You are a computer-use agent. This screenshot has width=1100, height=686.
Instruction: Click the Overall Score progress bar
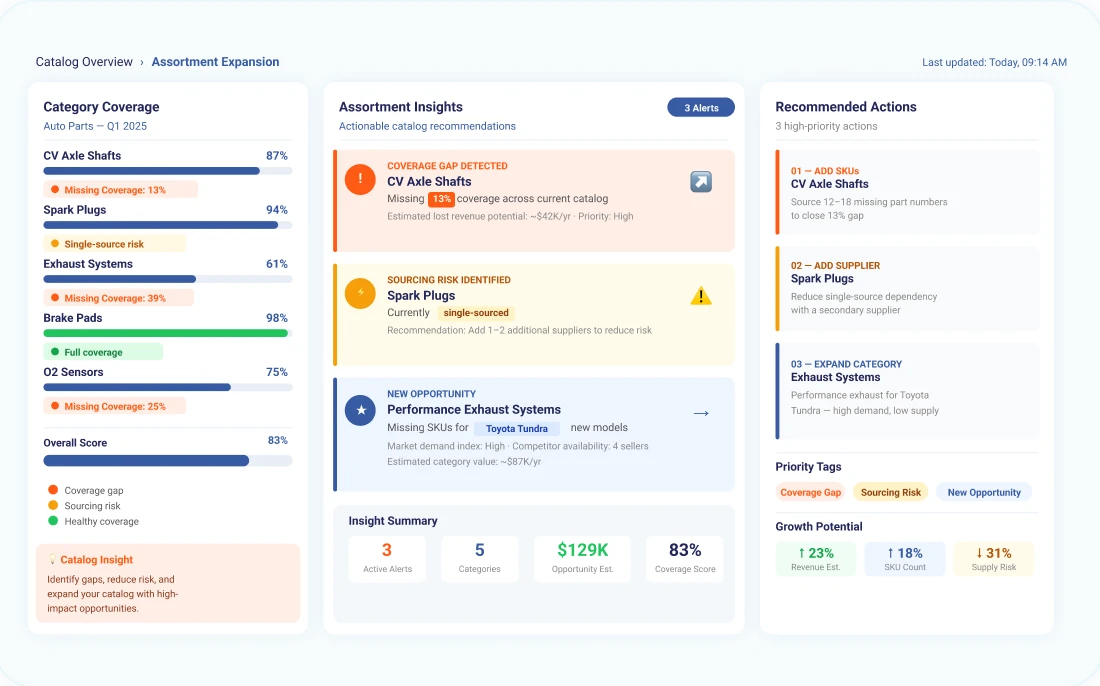(x=167, y=461)
